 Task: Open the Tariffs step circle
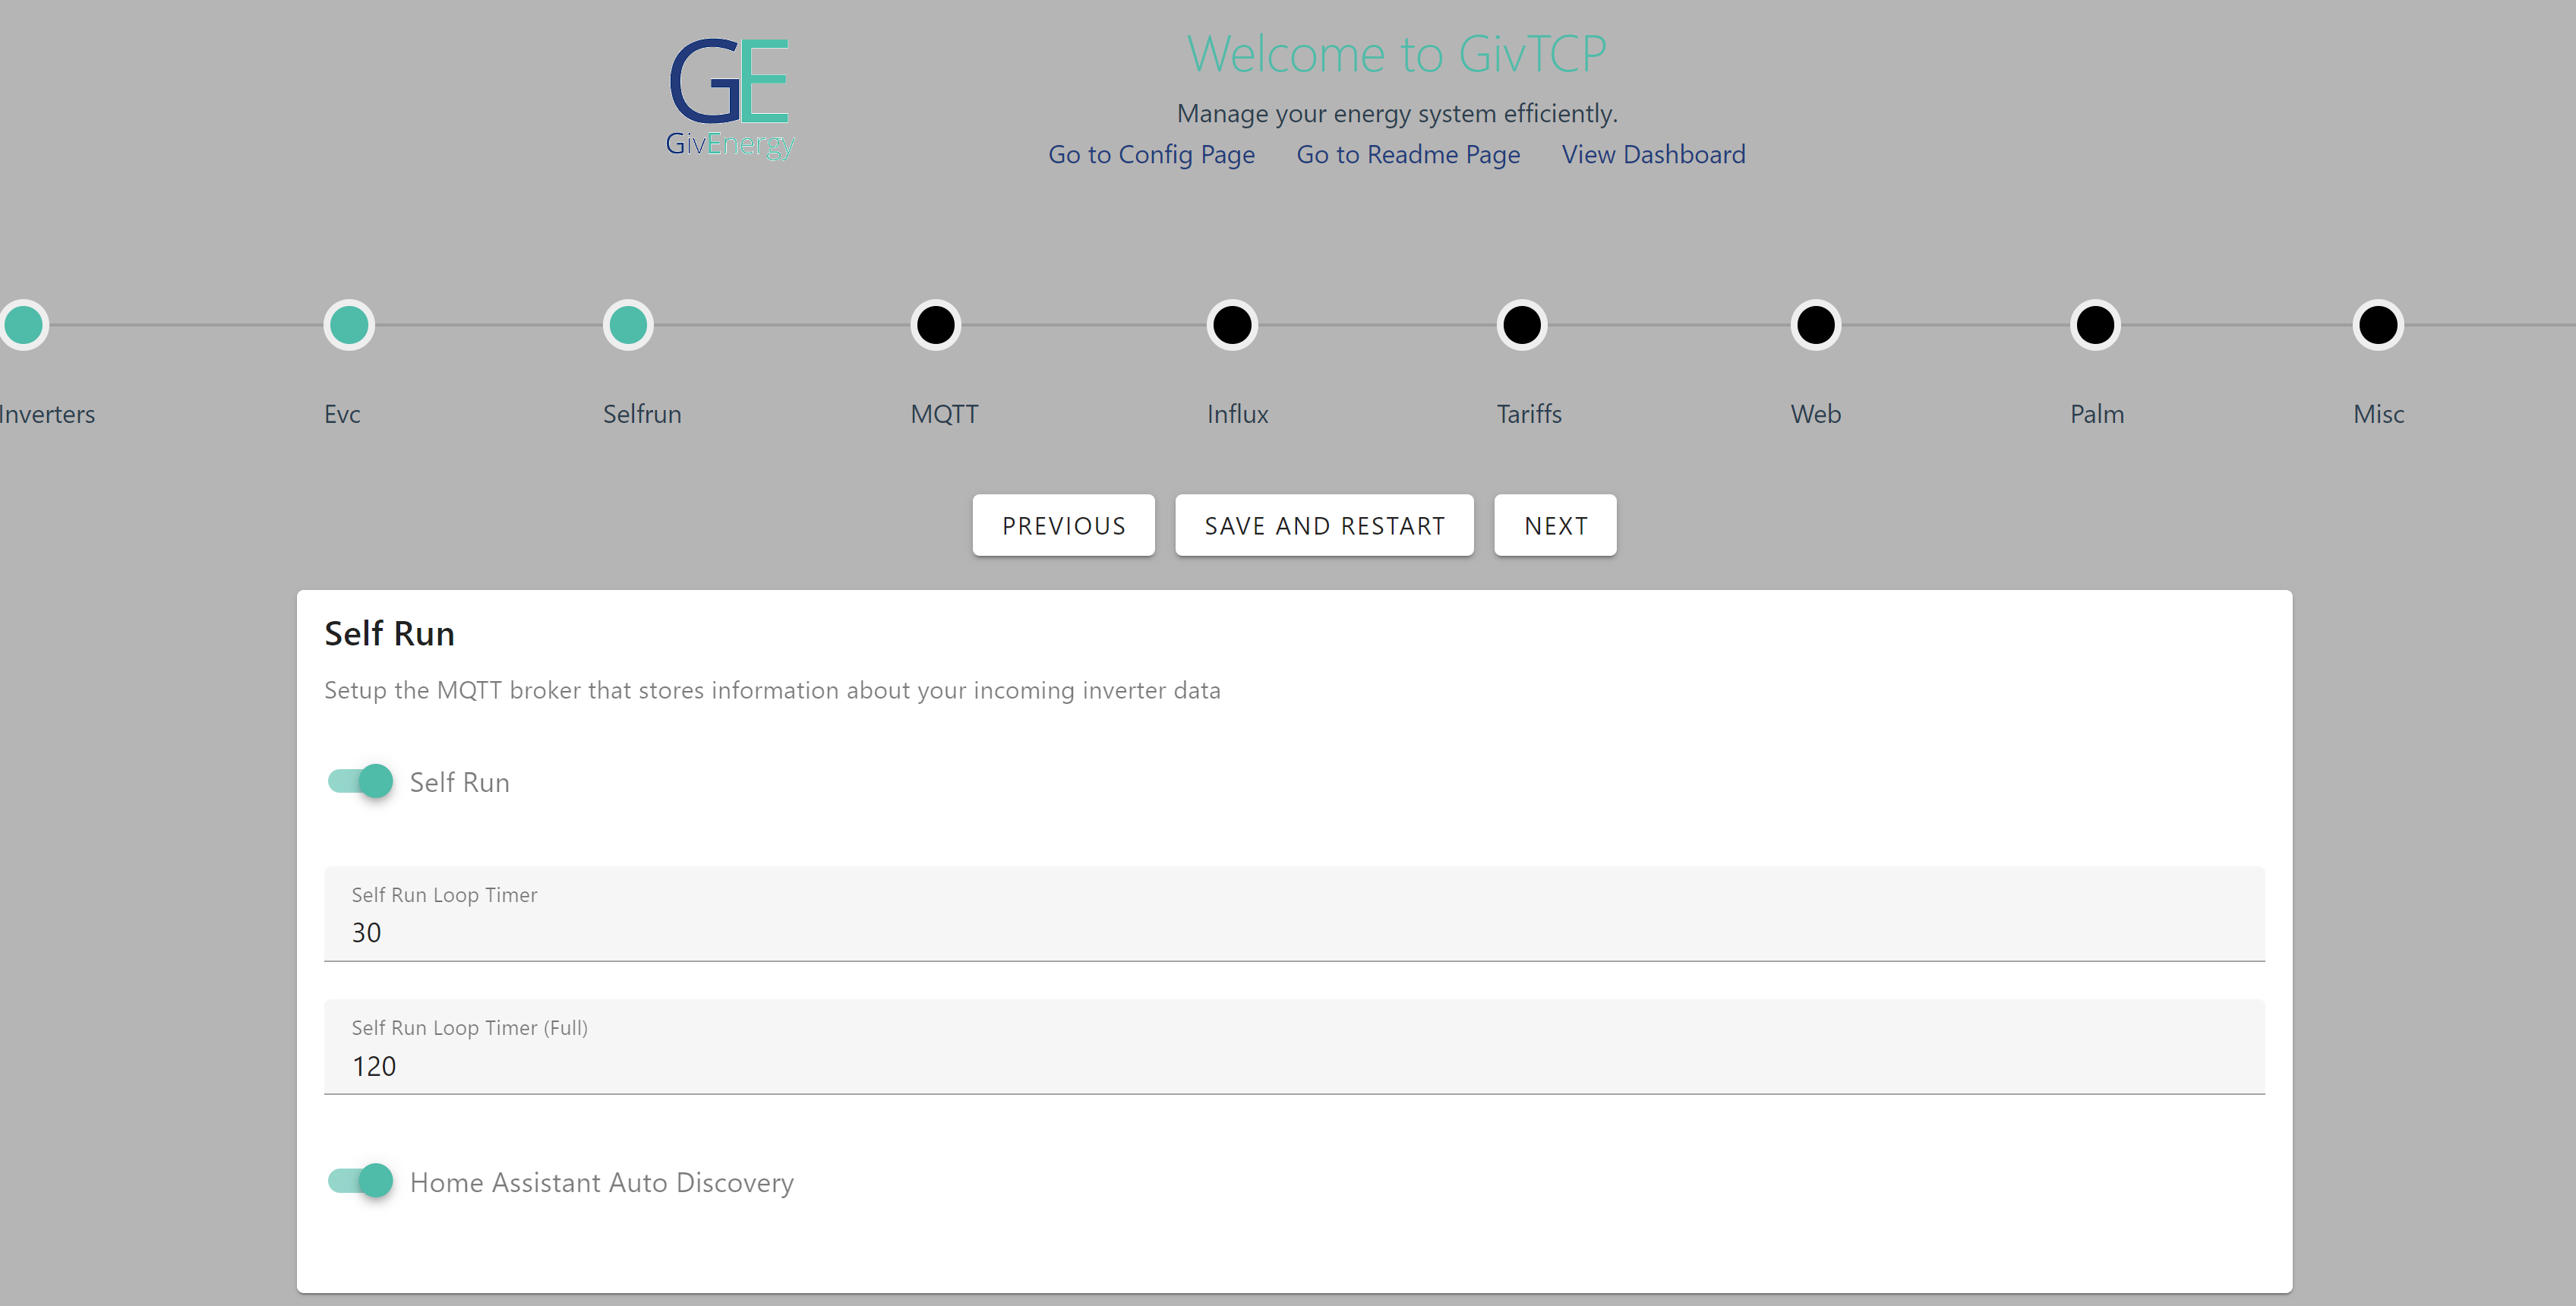tap(1522, 325)
